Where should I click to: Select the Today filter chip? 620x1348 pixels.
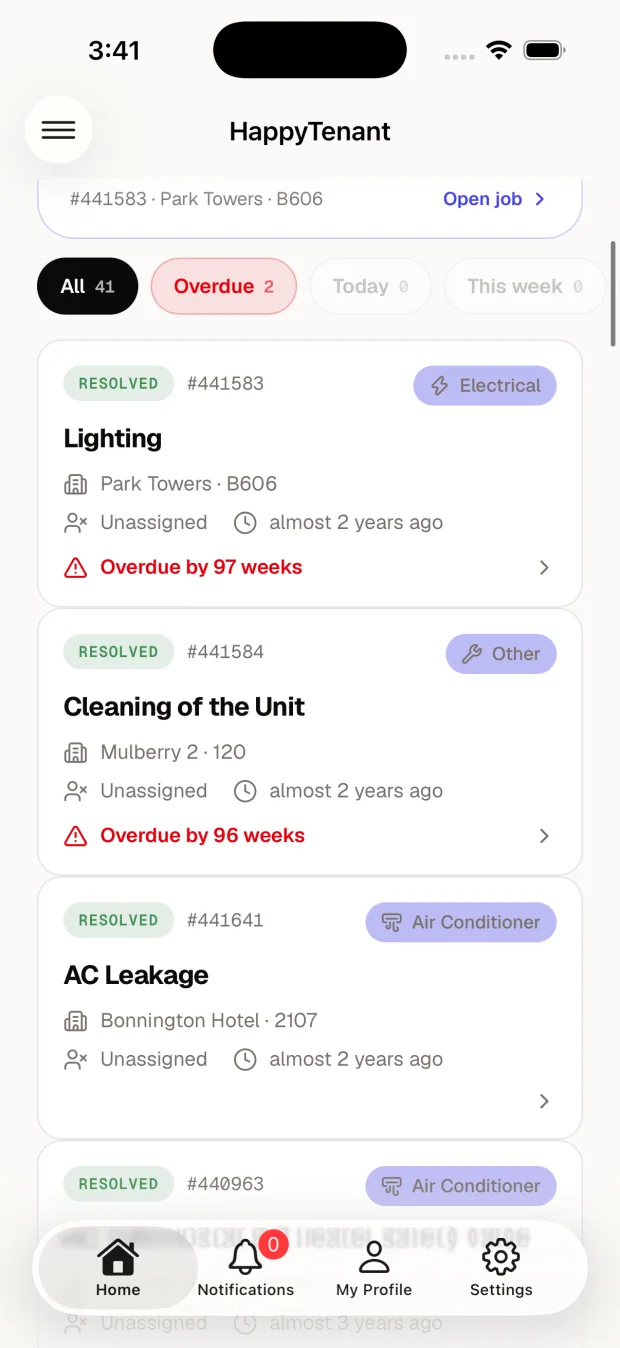click(370, 286)
